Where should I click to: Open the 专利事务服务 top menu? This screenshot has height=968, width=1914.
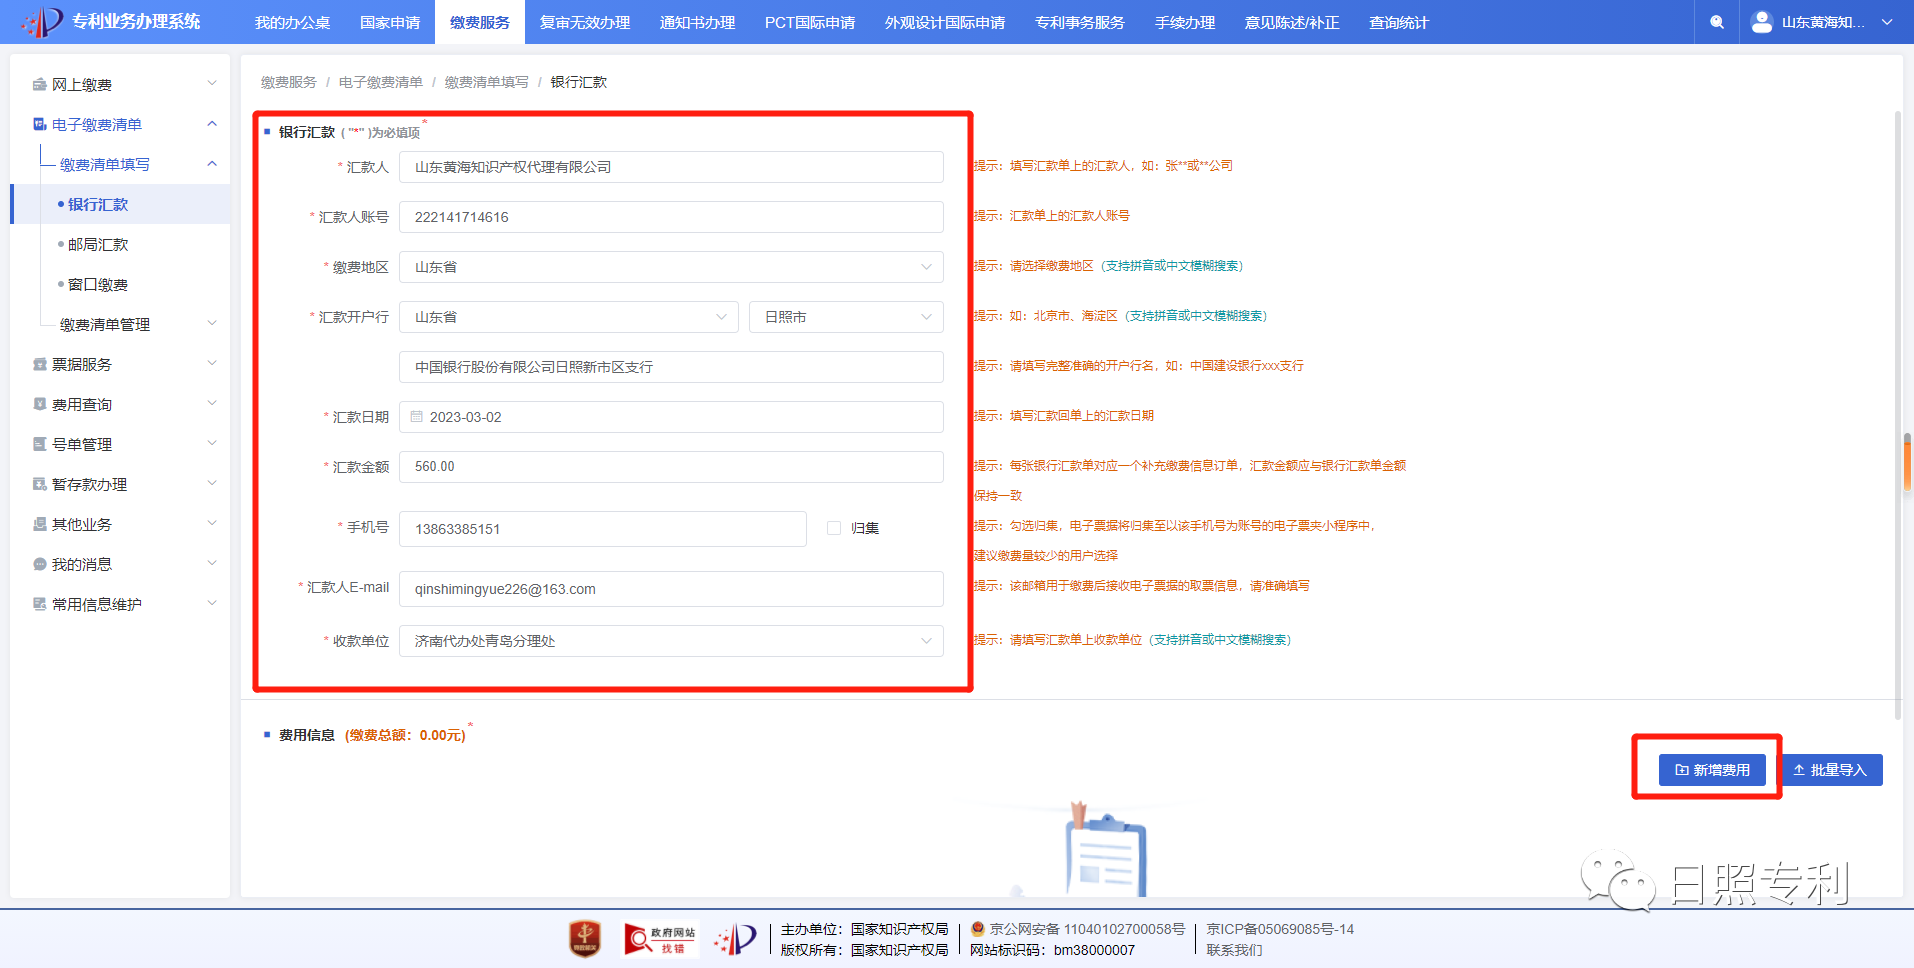pyautogui.click(x=1079, y=22)
